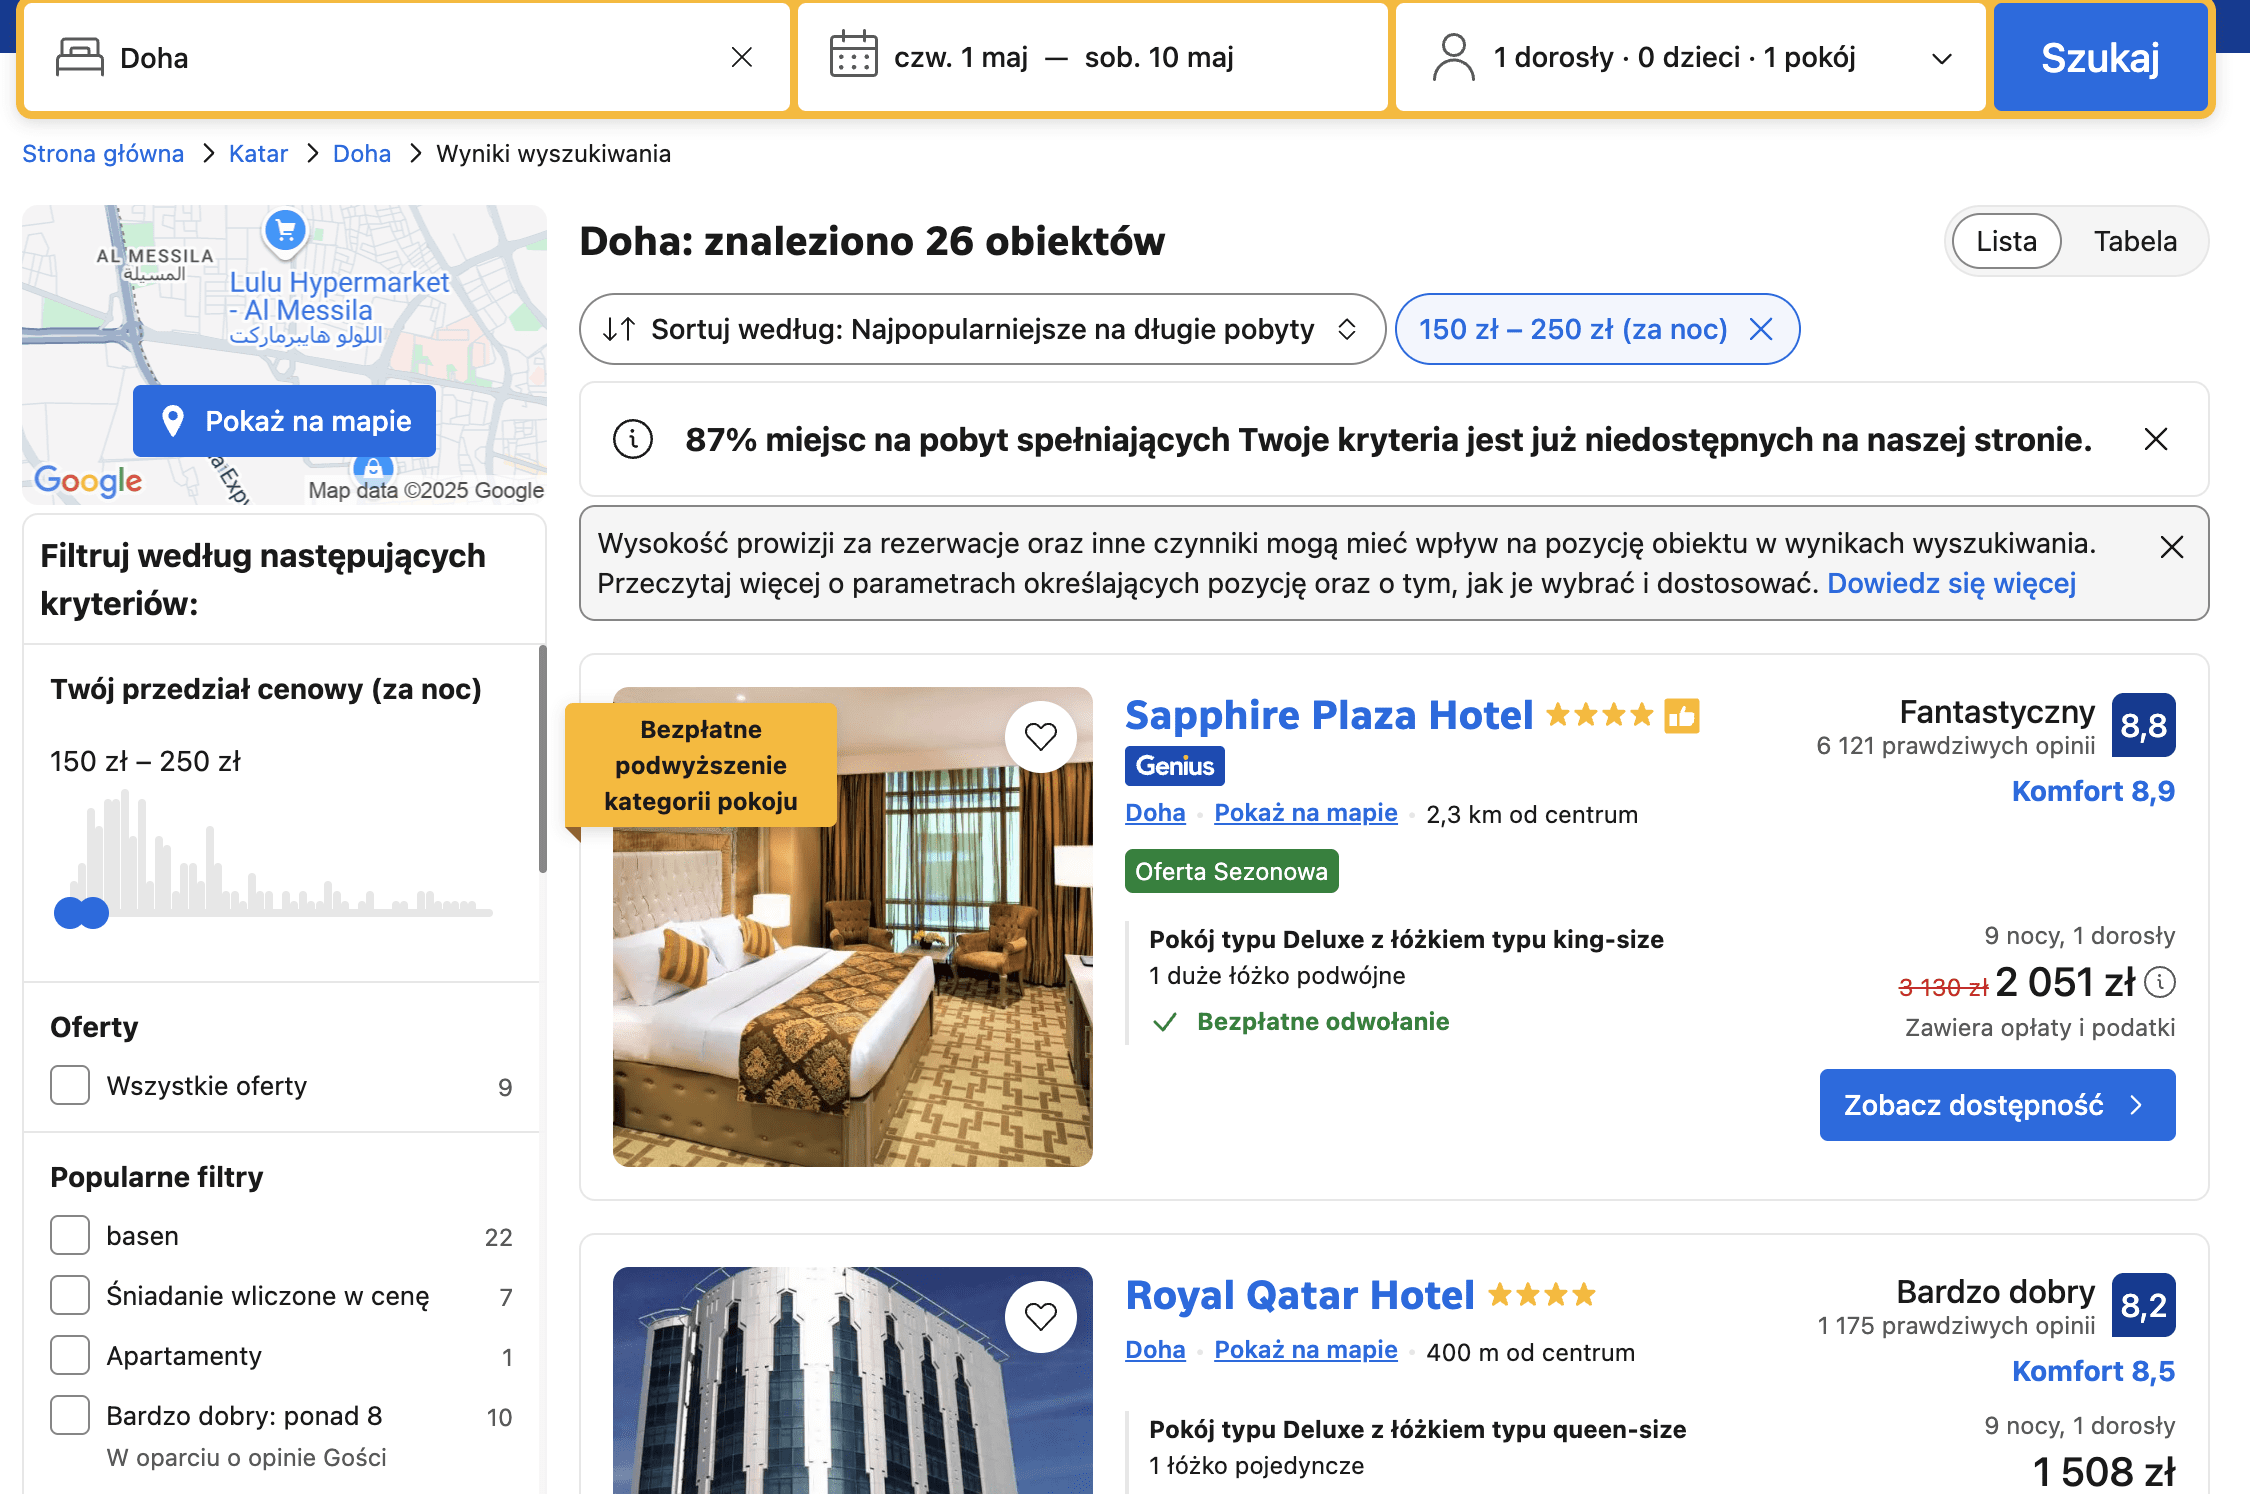Tick the Wszystkie oferty checkbox
This screenshot has height=1494, width=2250.
pyautogui.click(x=70, y=1085)
